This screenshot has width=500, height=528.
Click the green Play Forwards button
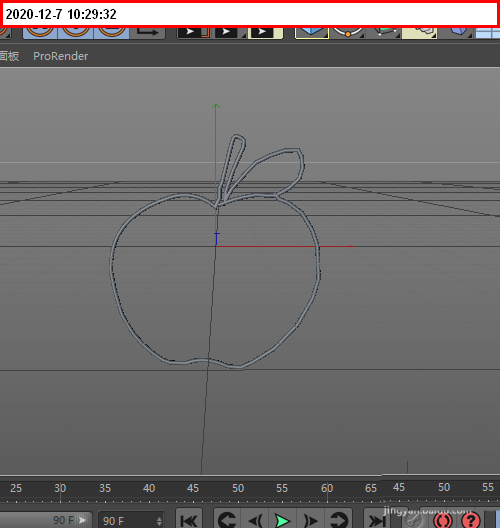pos(282,521)
